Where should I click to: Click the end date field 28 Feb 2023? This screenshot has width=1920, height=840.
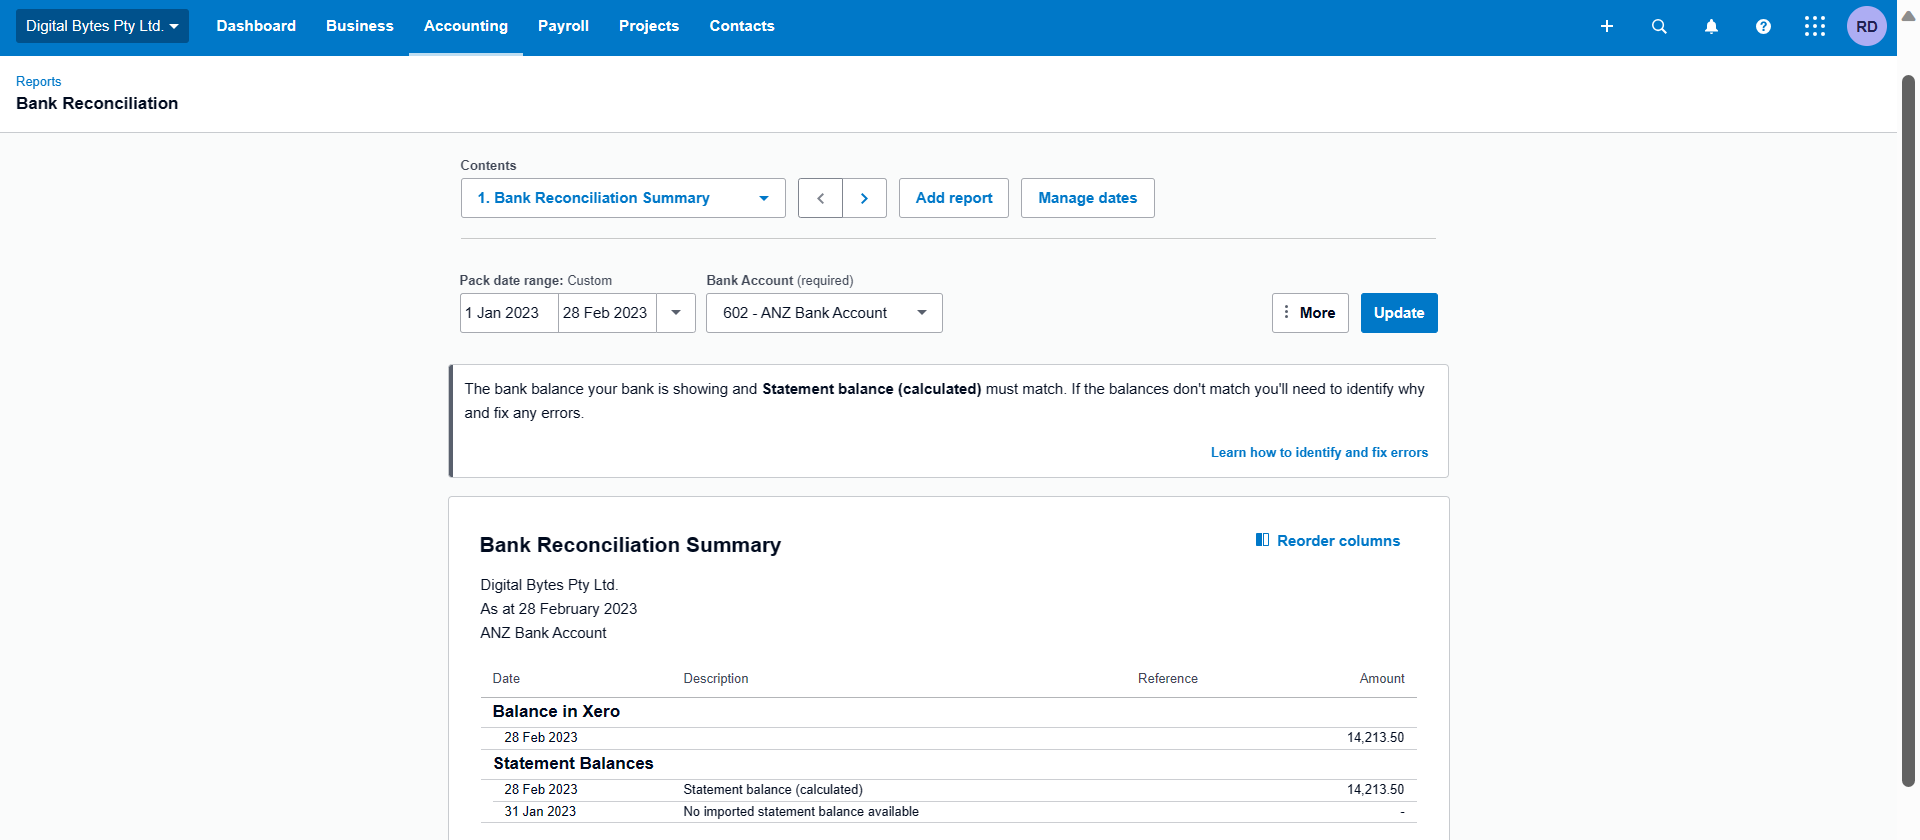(607, 313)
